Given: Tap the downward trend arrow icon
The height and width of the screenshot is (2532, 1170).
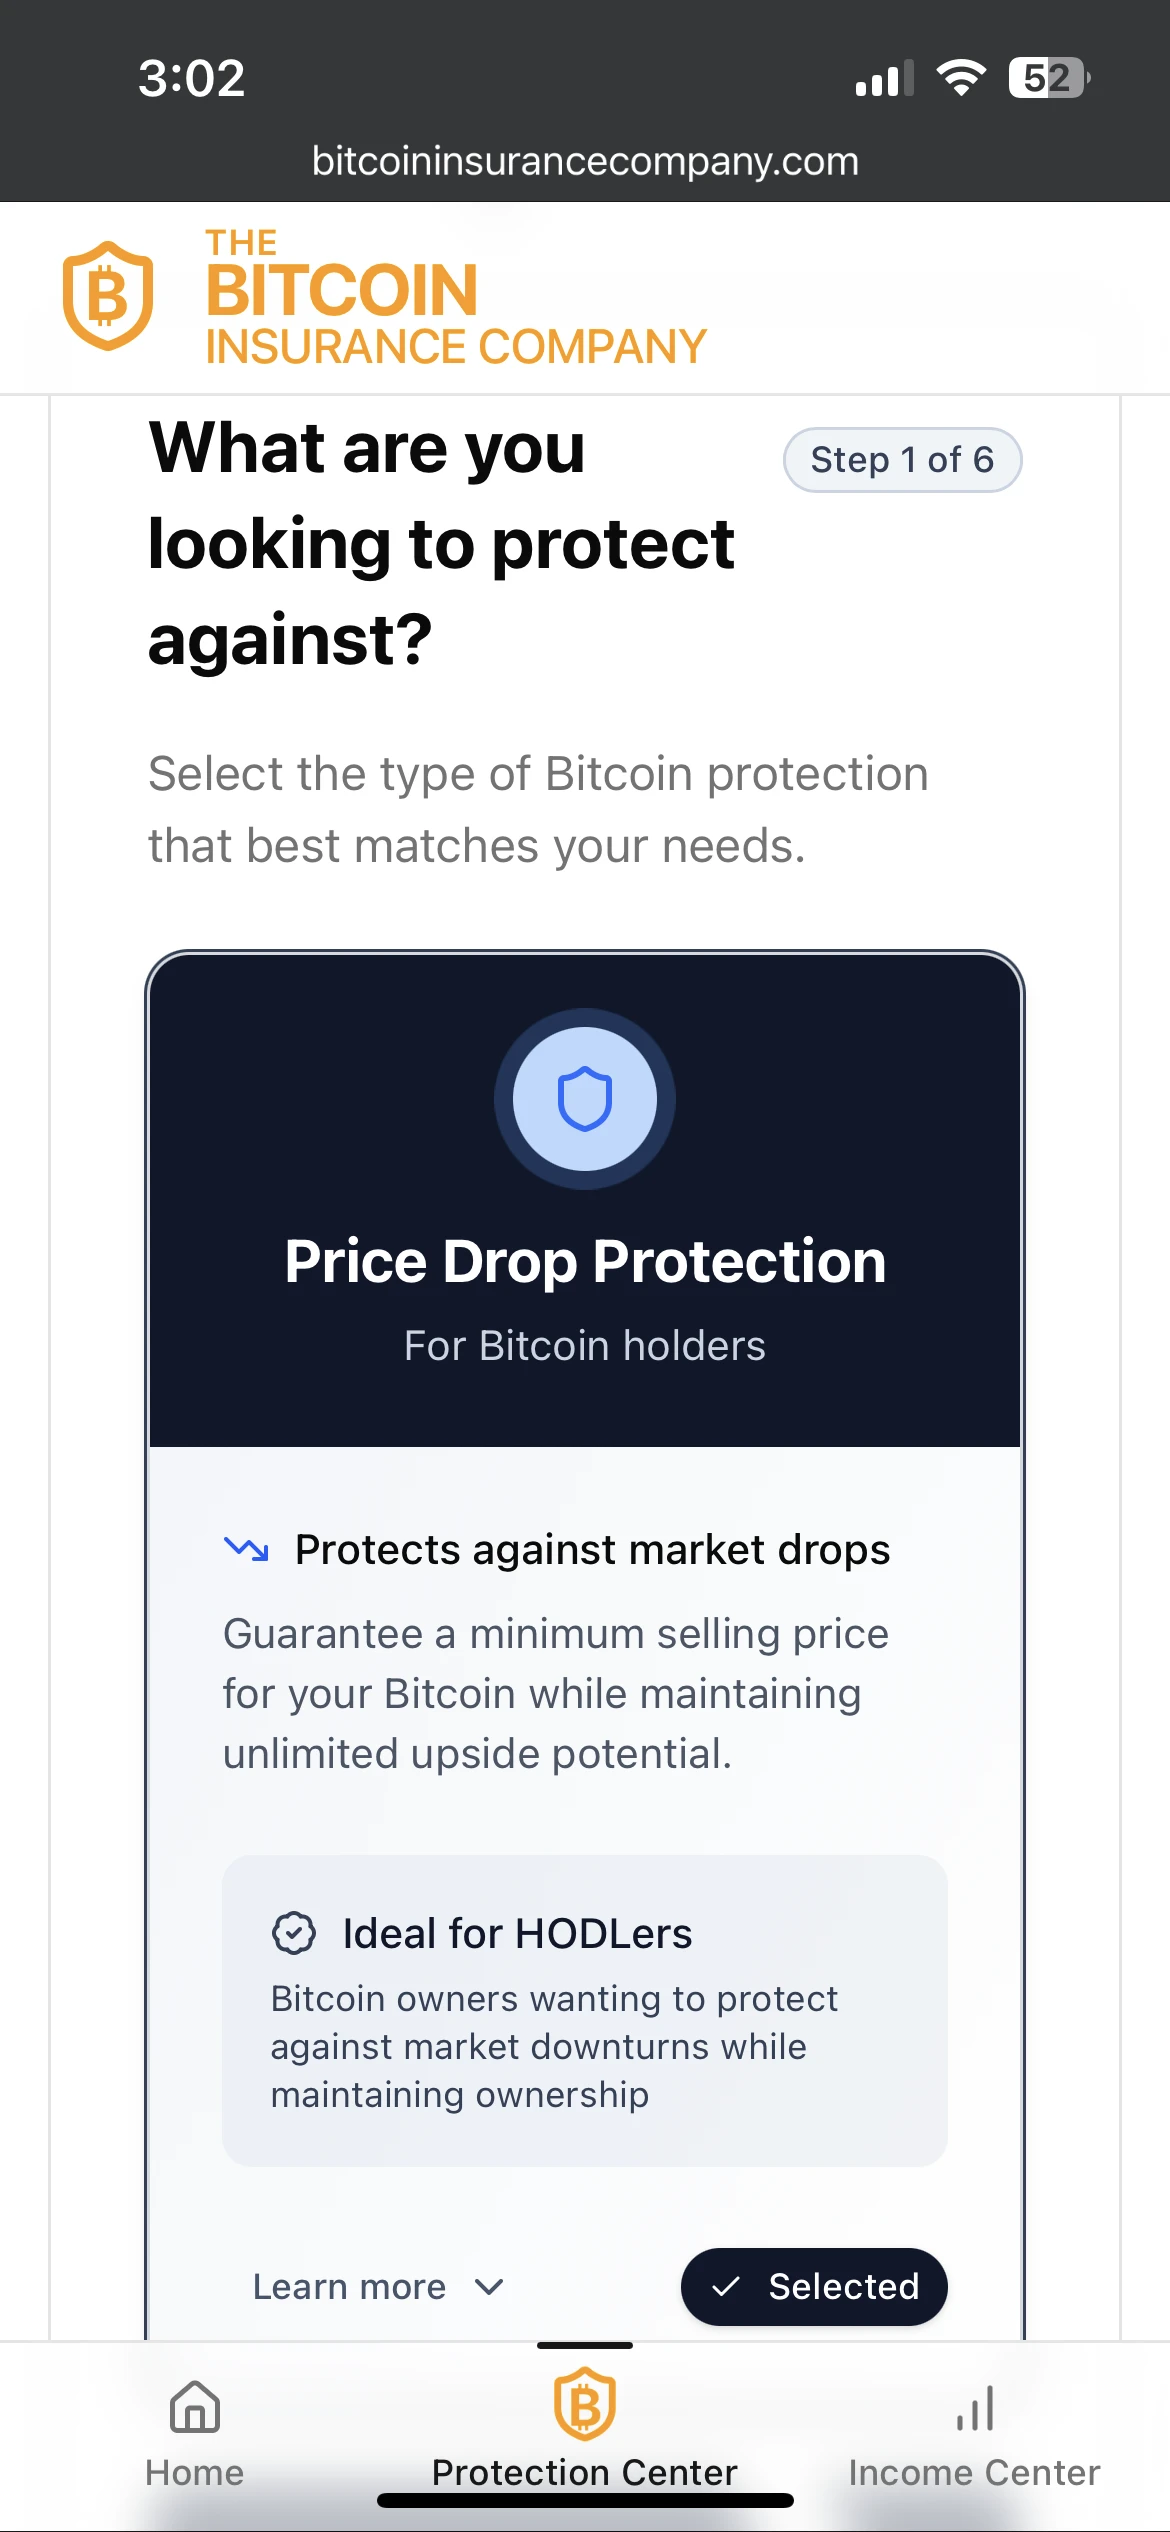Looking at the screenshot, I should 246,1549.
